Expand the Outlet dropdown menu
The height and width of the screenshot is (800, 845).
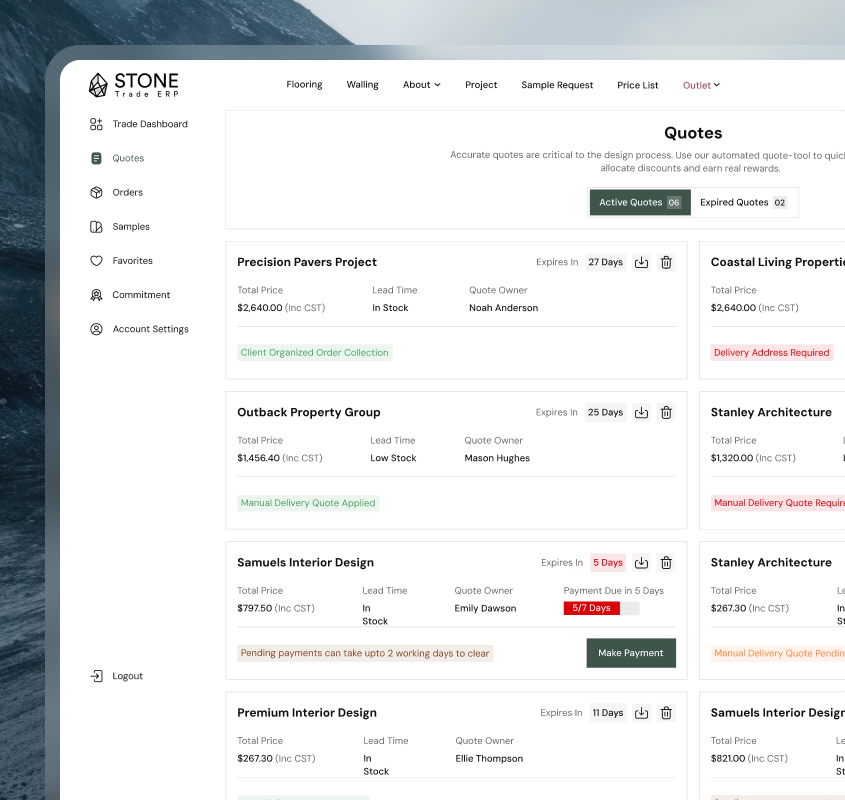pyautogui.click(x=701, y=85)
